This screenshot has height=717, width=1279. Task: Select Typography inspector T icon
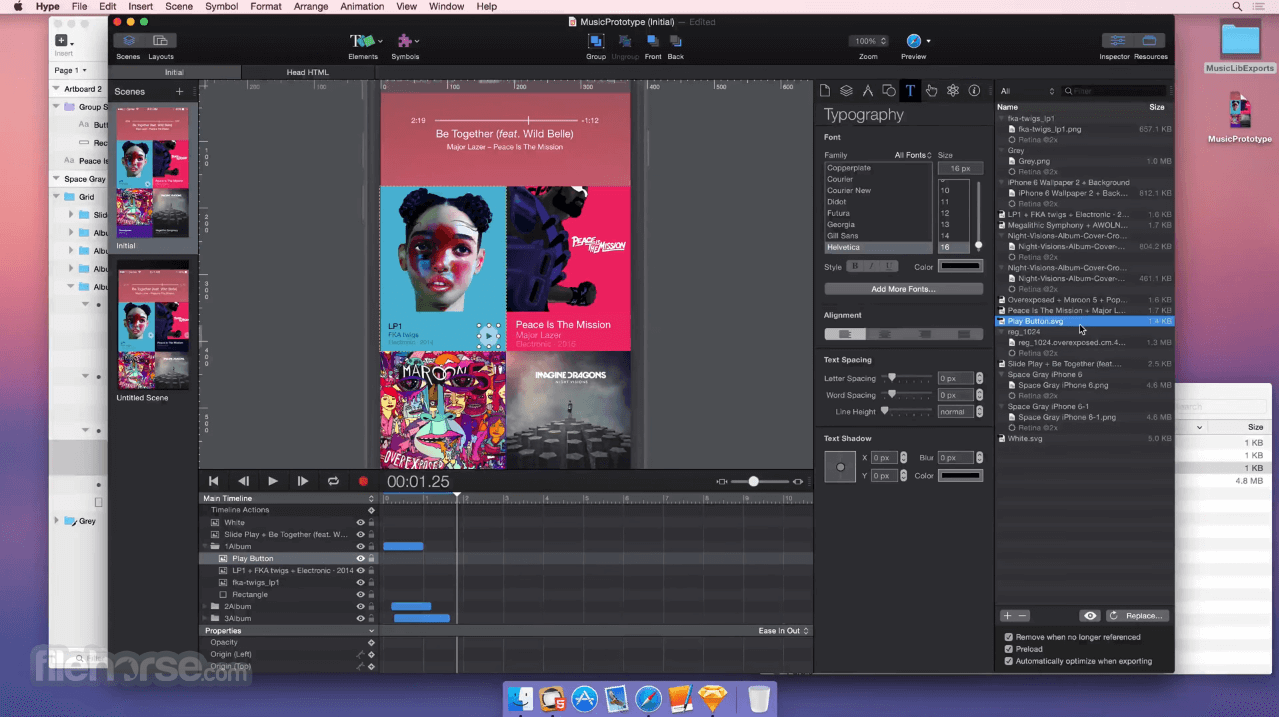click(x=910, y=91)
